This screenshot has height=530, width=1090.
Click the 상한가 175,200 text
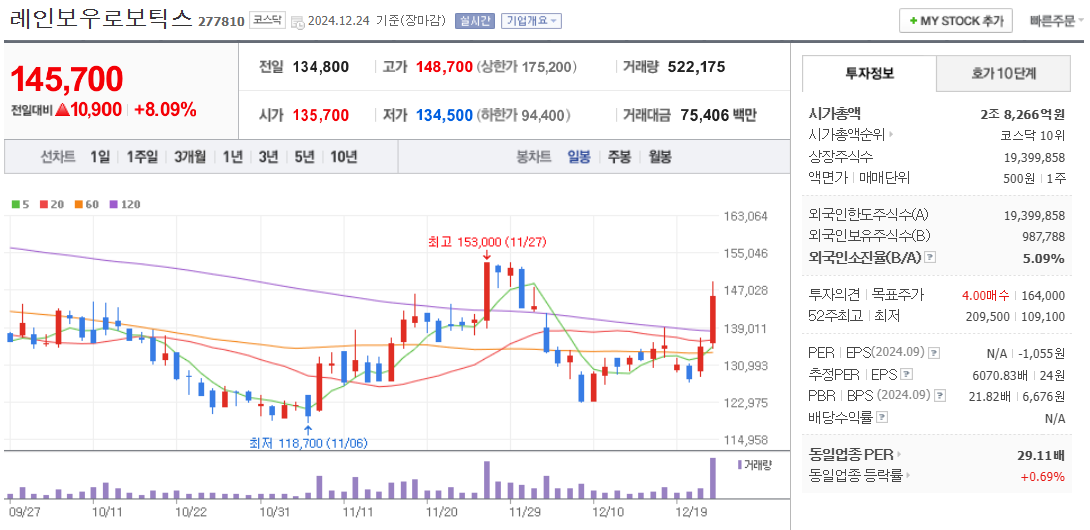point(526,67)
